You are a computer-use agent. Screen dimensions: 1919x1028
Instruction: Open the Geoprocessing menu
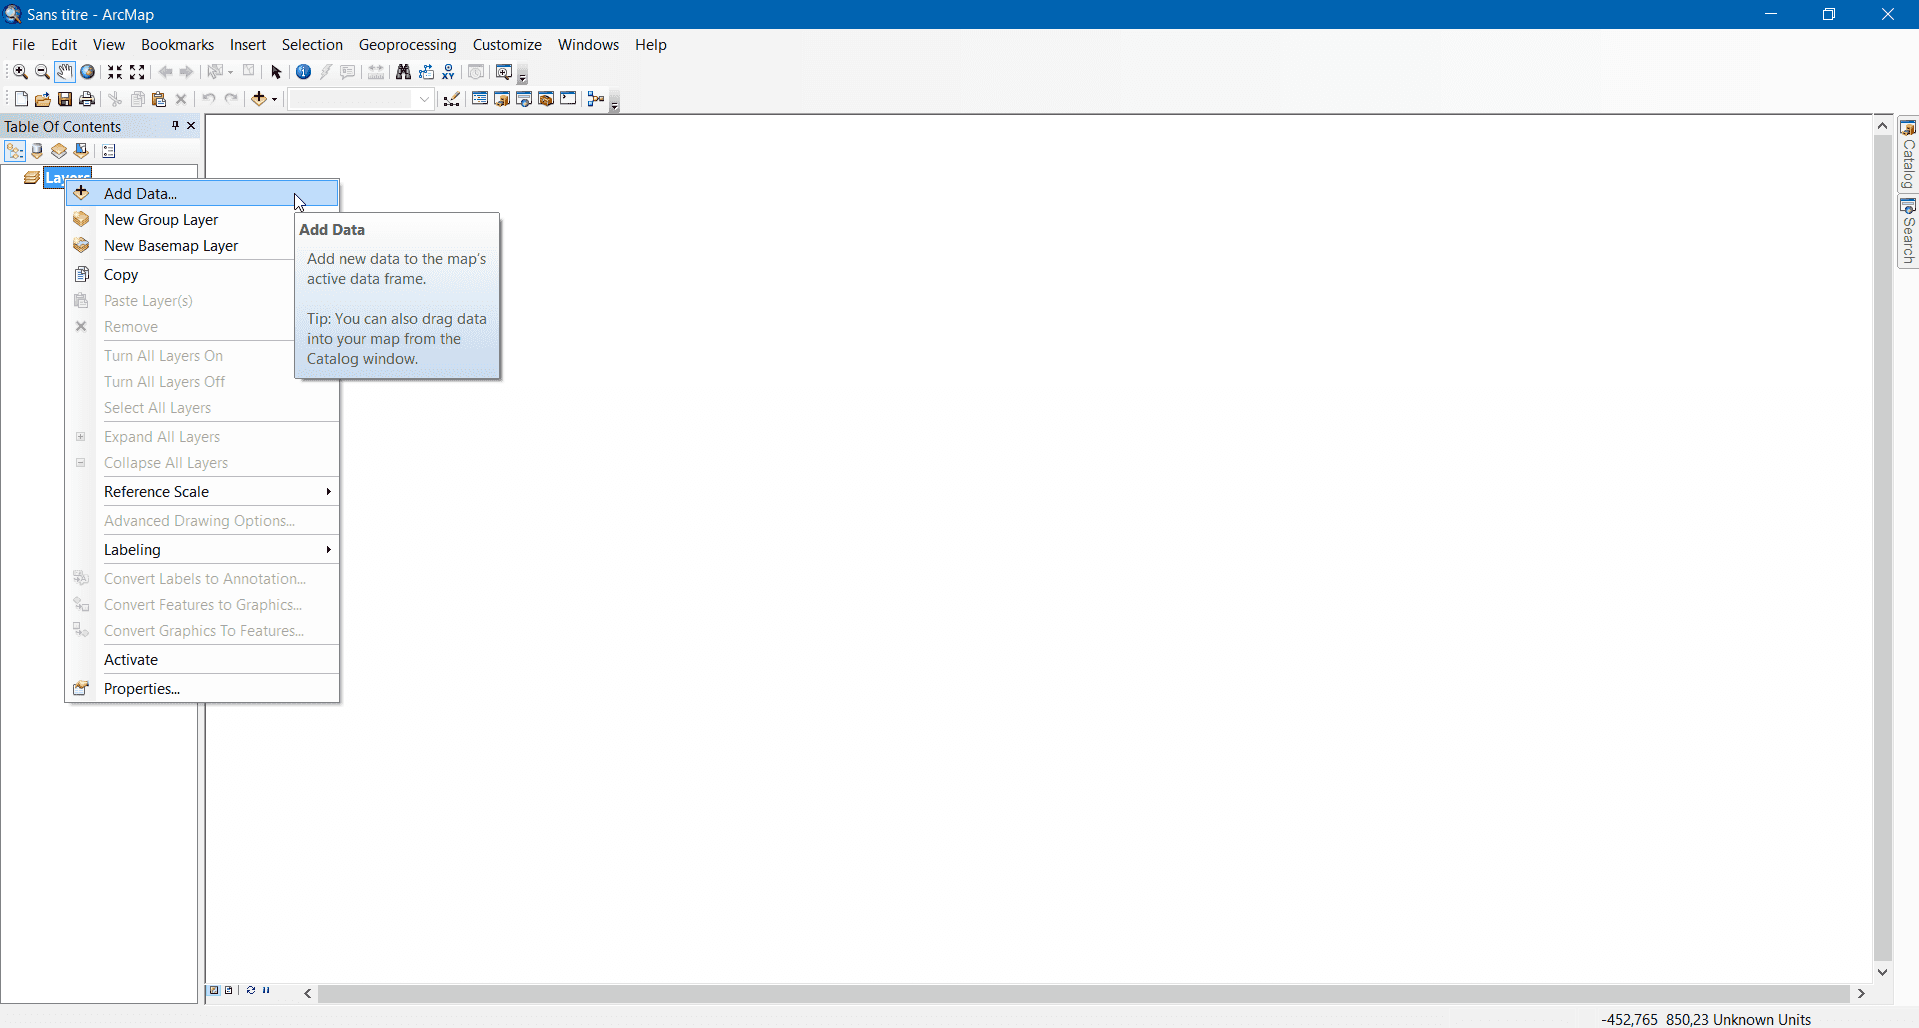coord(407,44)
